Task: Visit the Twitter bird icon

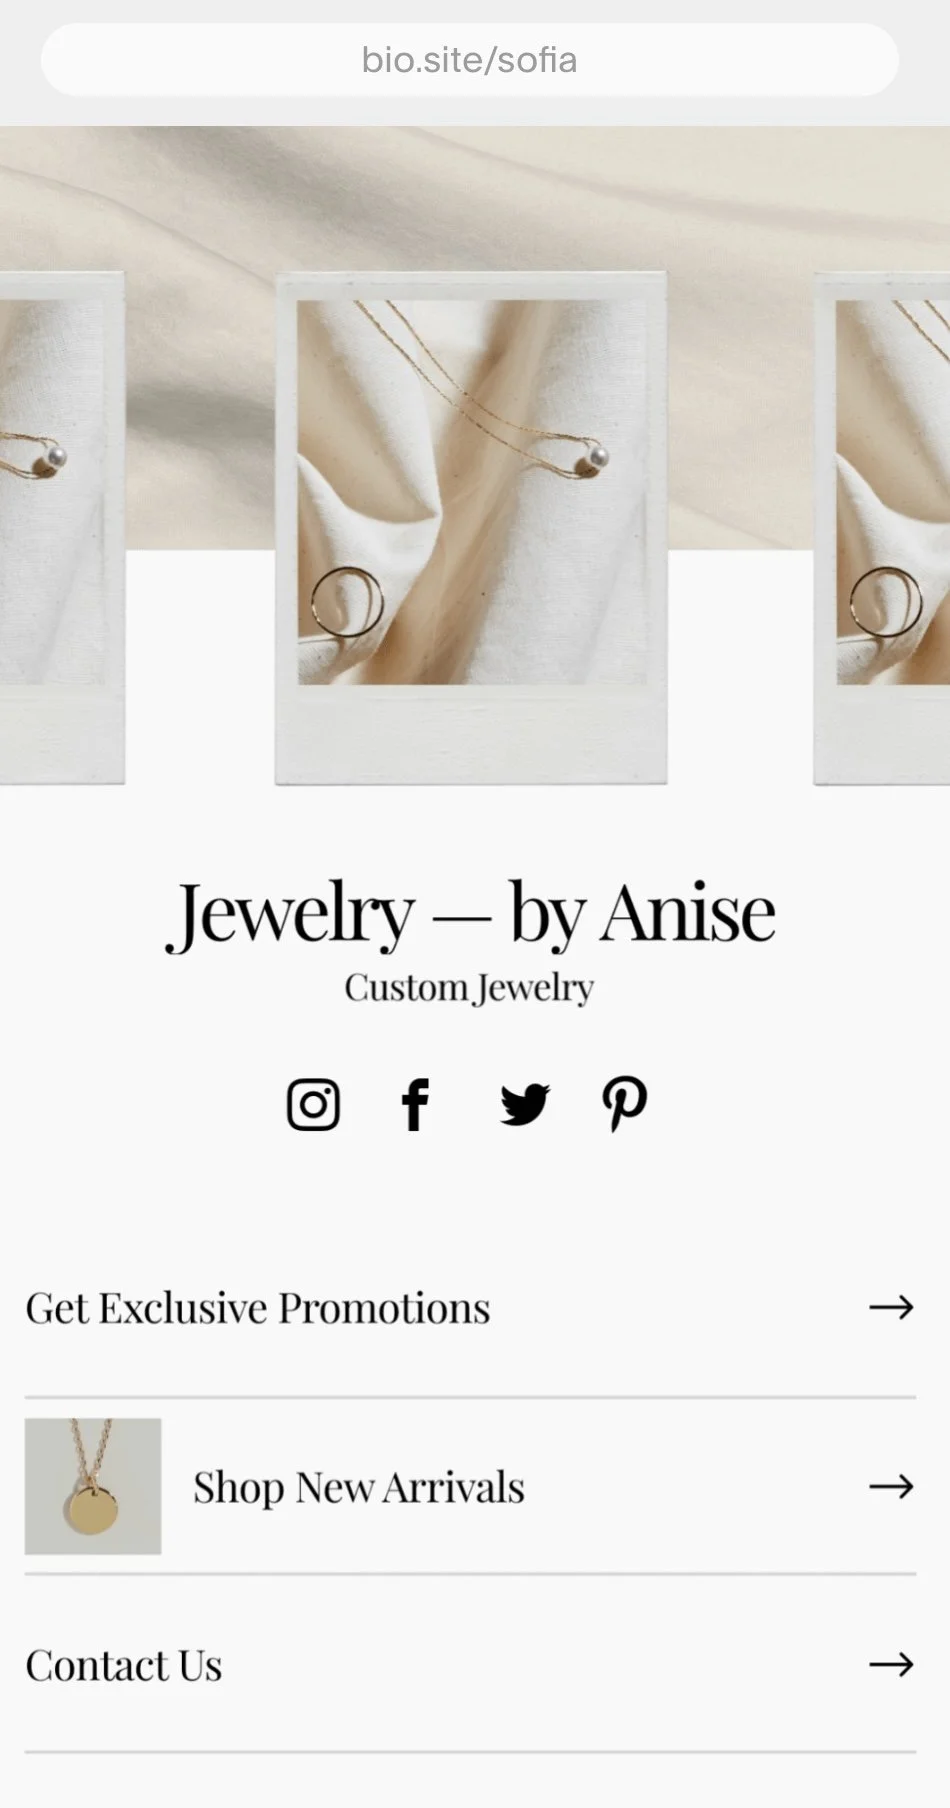Action: pyautogui.click(x=525, y=1105)
